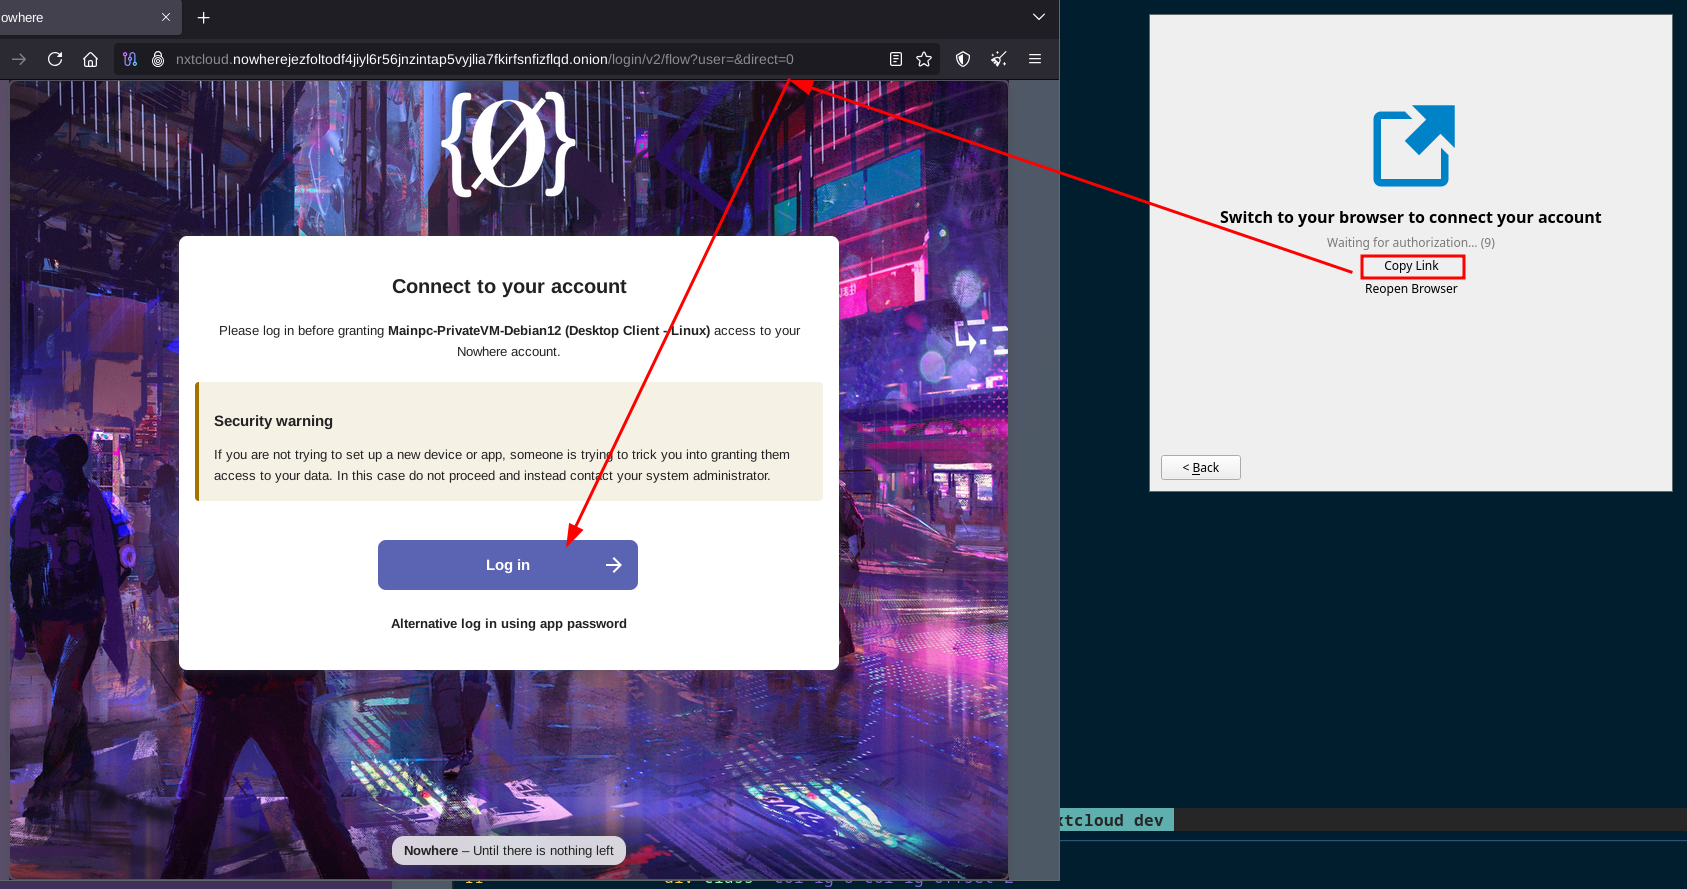Select the Nowhere tab title

tap(22, 17)
